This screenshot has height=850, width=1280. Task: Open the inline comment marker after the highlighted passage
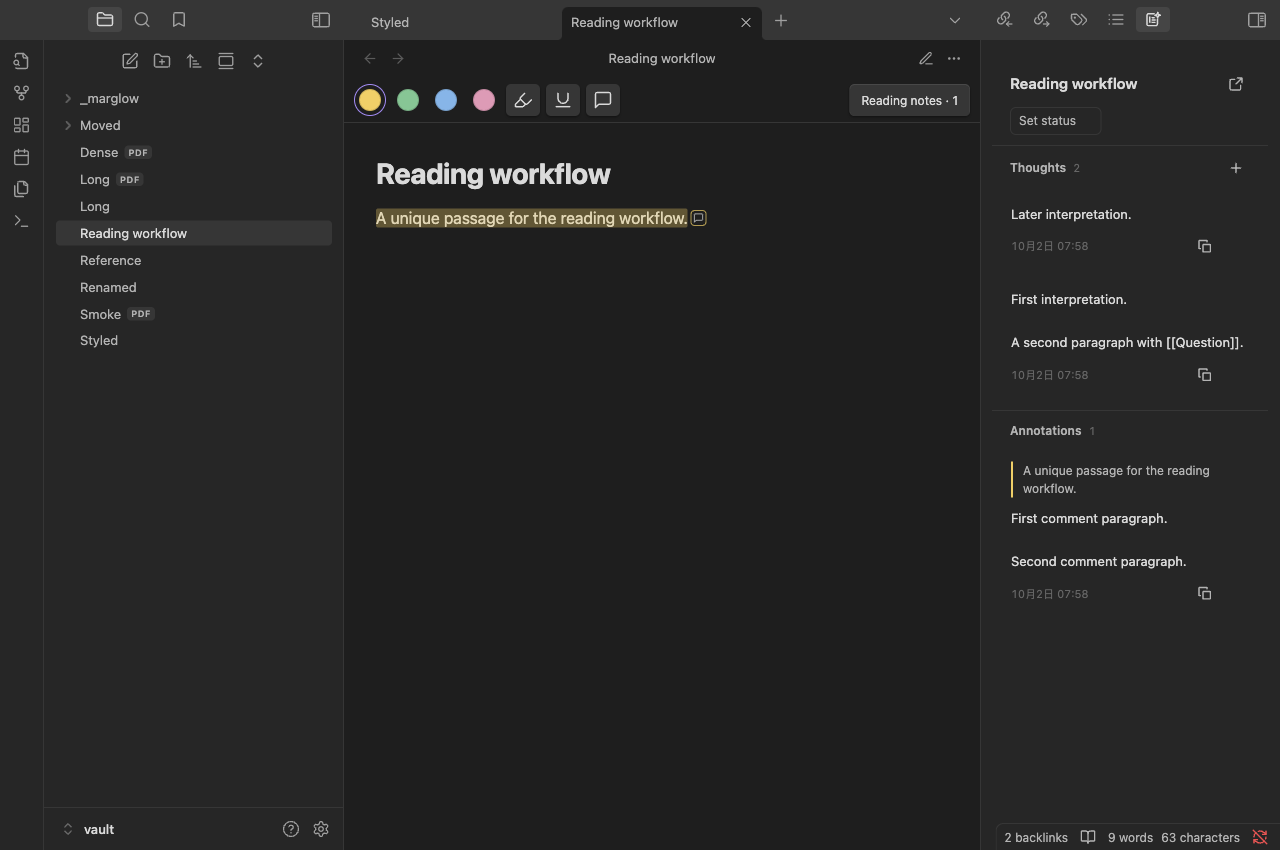pyautogui.click(x=699, y=218)
